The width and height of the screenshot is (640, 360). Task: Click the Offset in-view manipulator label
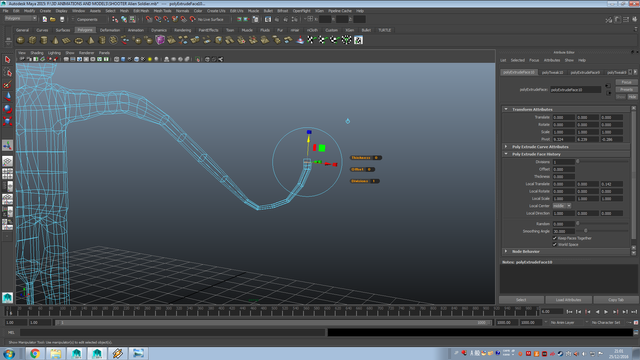(x=362, y=169)
